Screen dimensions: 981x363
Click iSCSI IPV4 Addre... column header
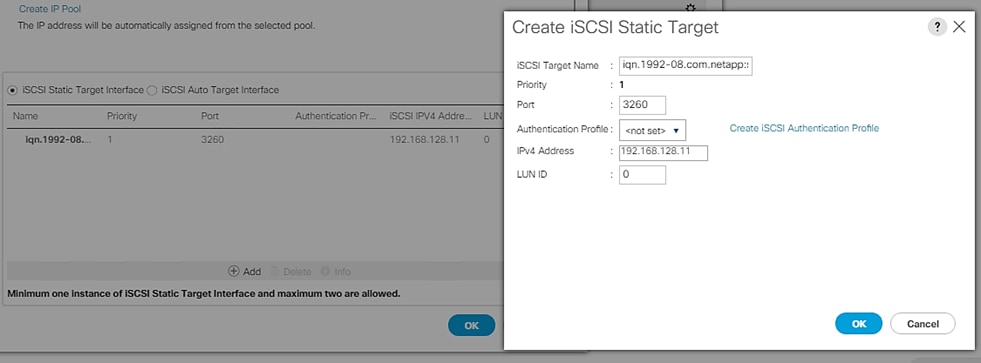pyautogui.click(x=430, y=116)
